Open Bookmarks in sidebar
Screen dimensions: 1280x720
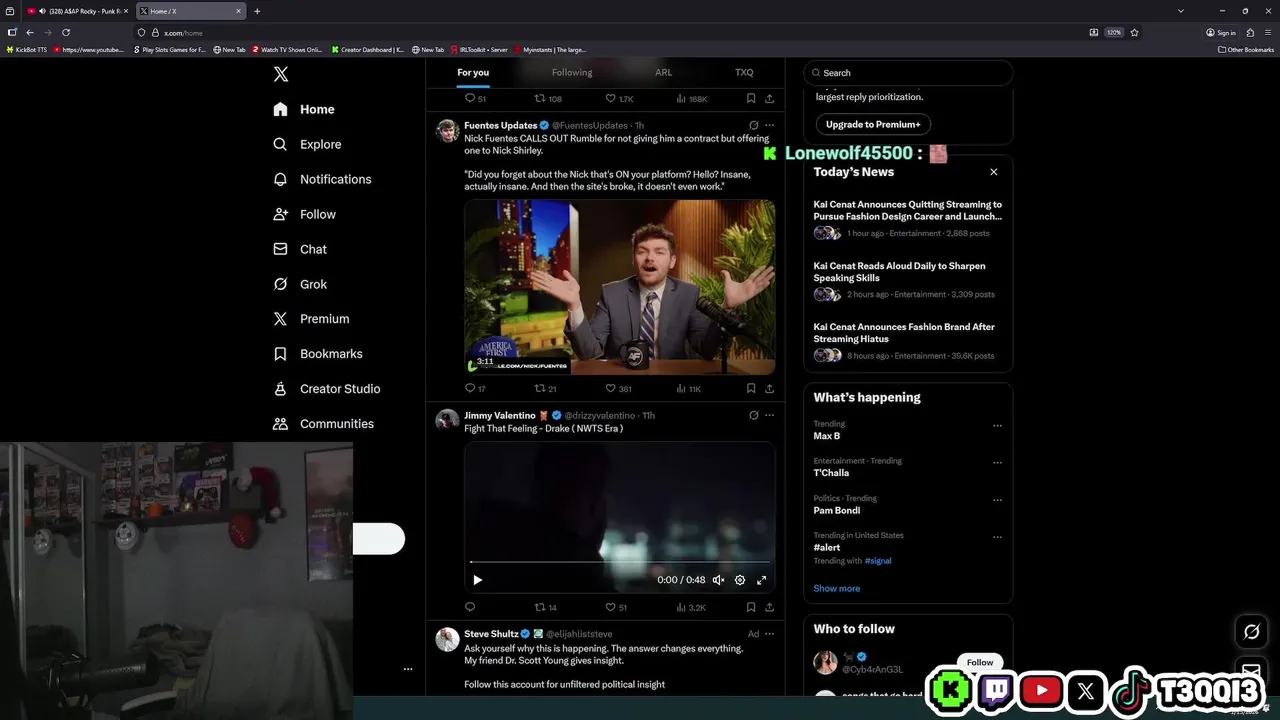pos(317,354)
